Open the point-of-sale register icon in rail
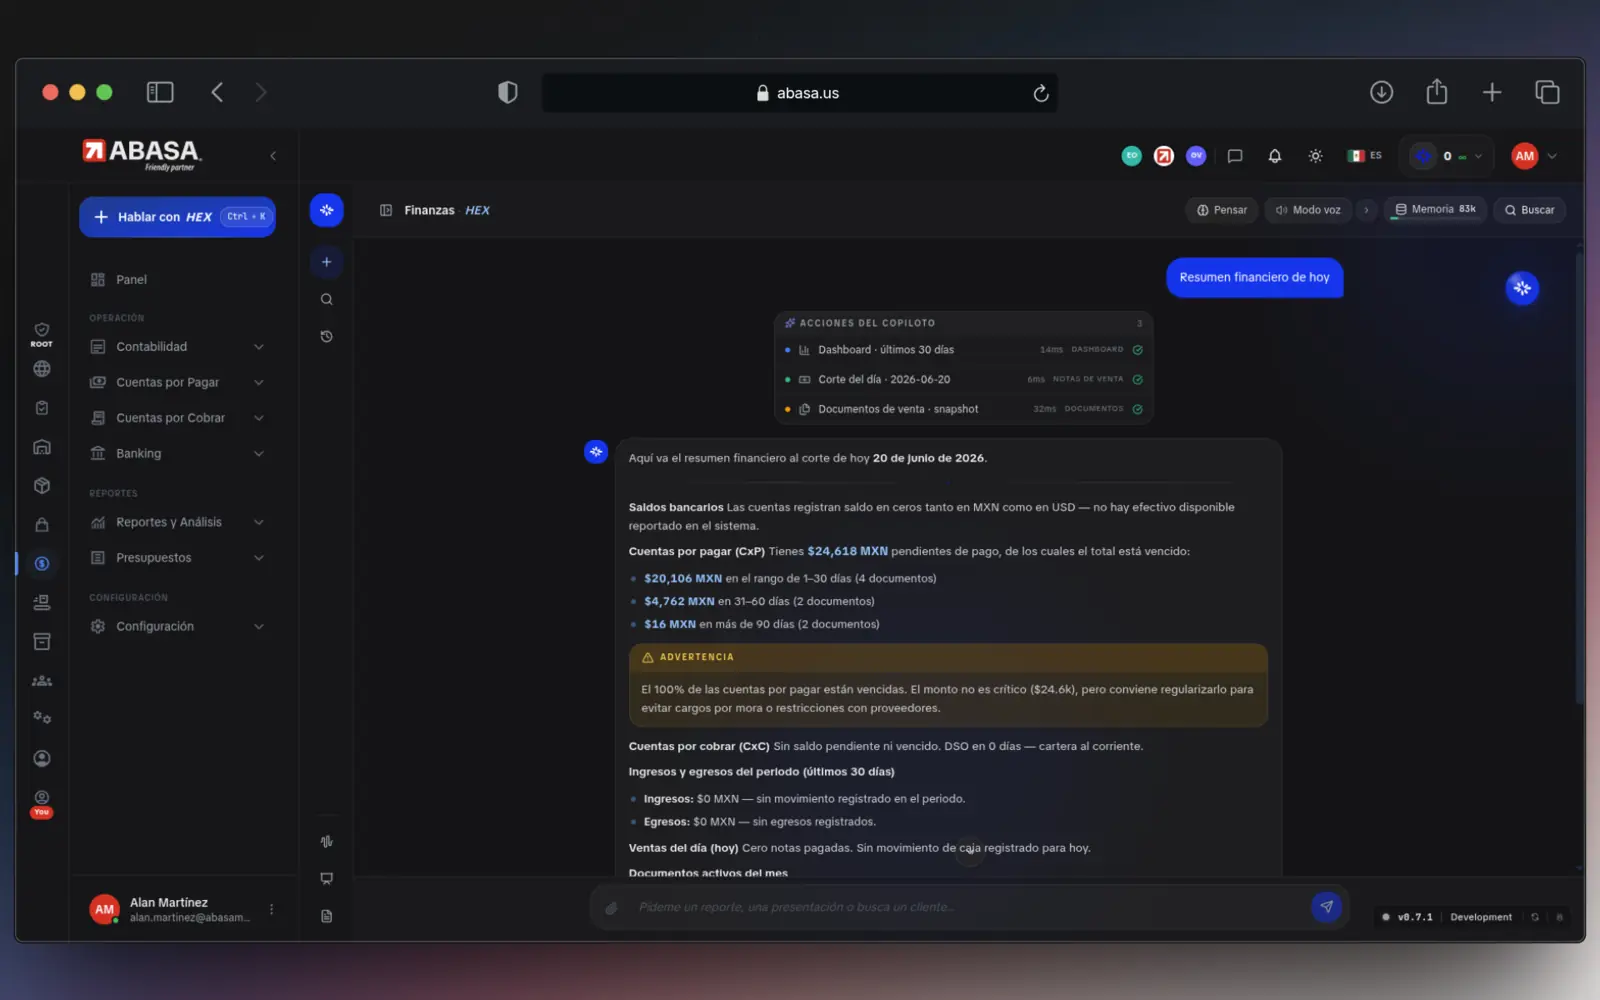 point(41,603)
